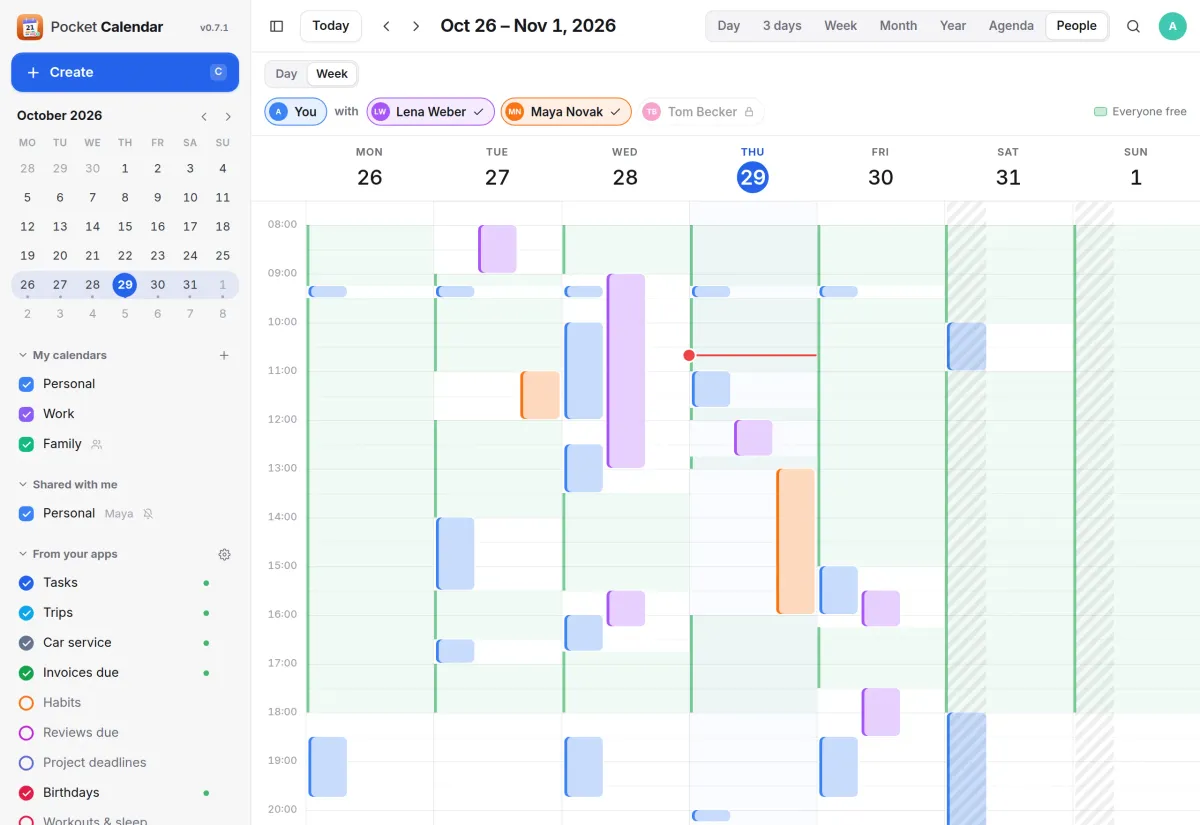The width and height of the screenshot is (1200, 825).
Task: Enable the Habits calendar
Action: tap(27, 703)
